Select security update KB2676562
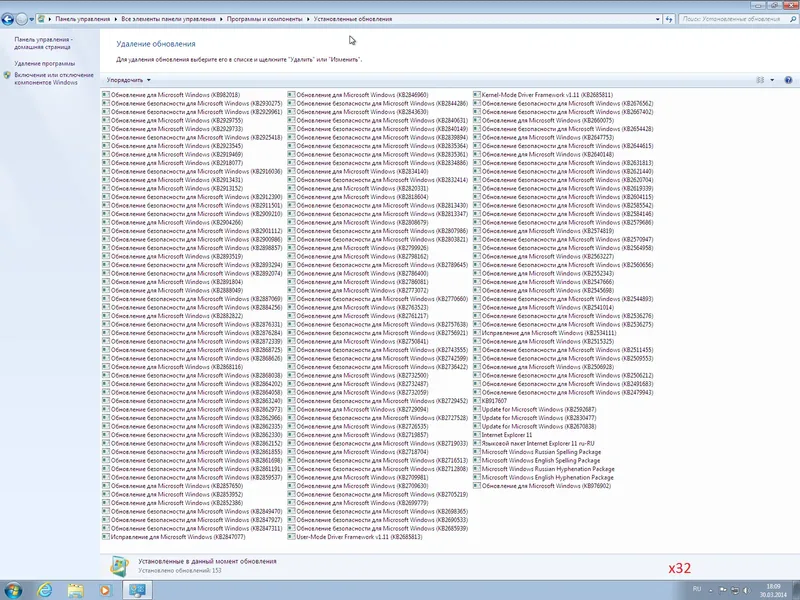The width and height of the screenshot is (800, 600). [x=567, y=103]
